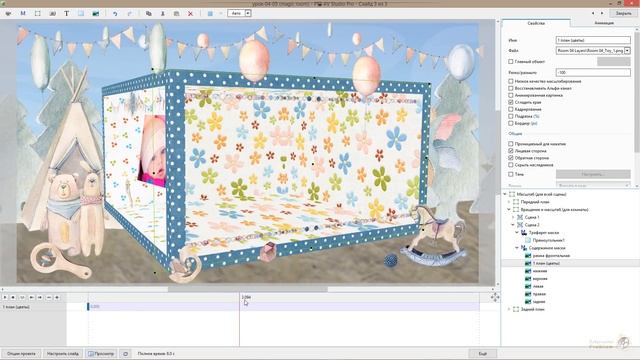The image size is (640, 360).
Task: Uncheck the Лицевая сторона checkbox
Action: pos(511,151)
